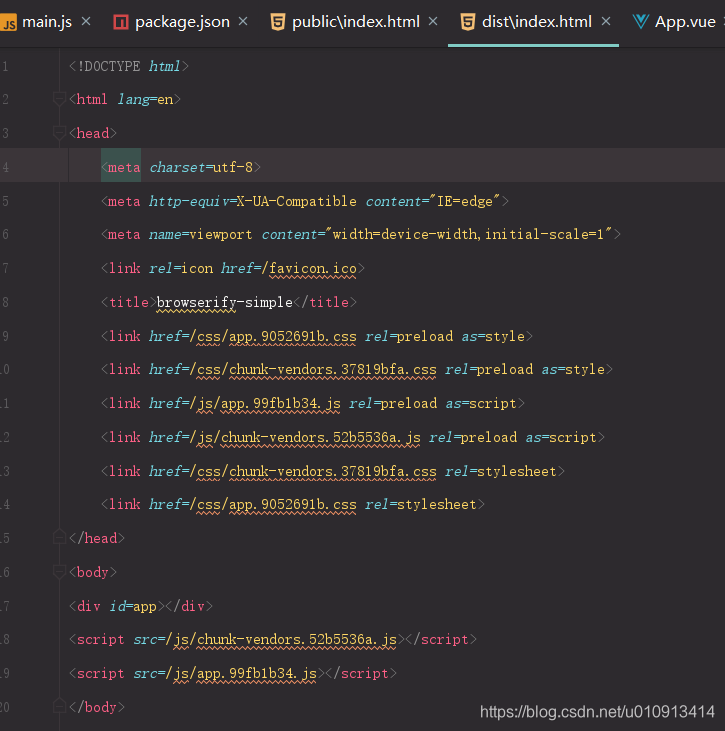Close the package.json tab

tap(243, 21)
